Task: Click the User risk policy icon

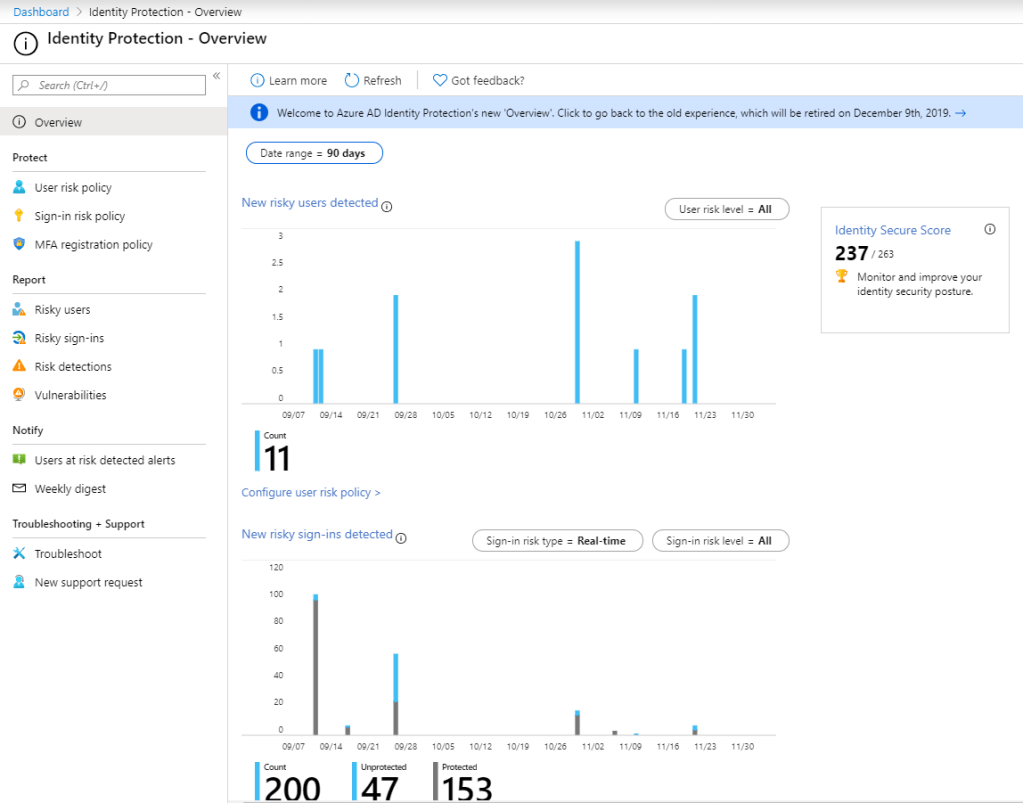Action: coord(19,187)
